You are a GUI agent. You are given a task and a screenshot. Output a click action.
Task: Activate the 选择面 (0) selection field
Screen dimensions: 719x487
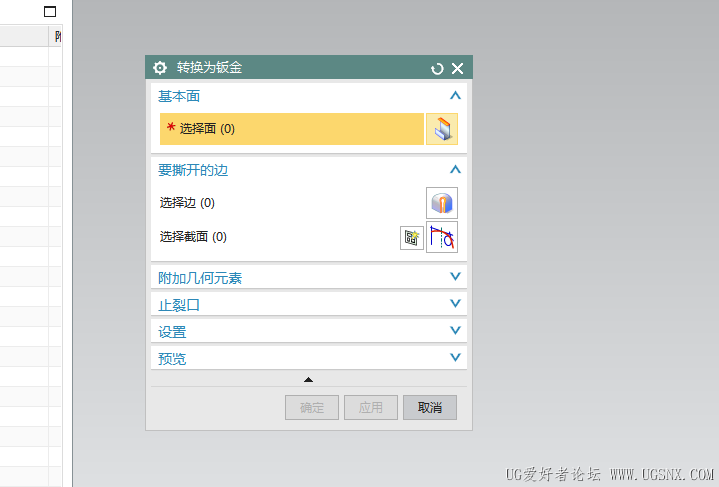click(292, 129)
